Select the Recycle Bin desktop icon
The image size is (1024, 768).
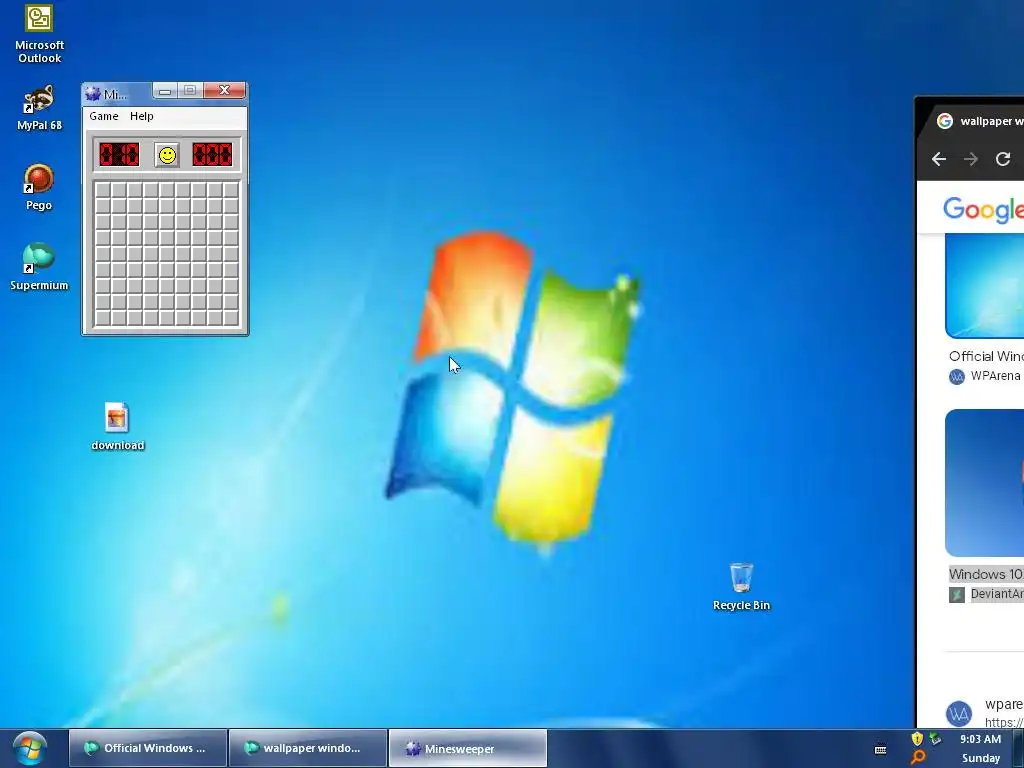741,587
